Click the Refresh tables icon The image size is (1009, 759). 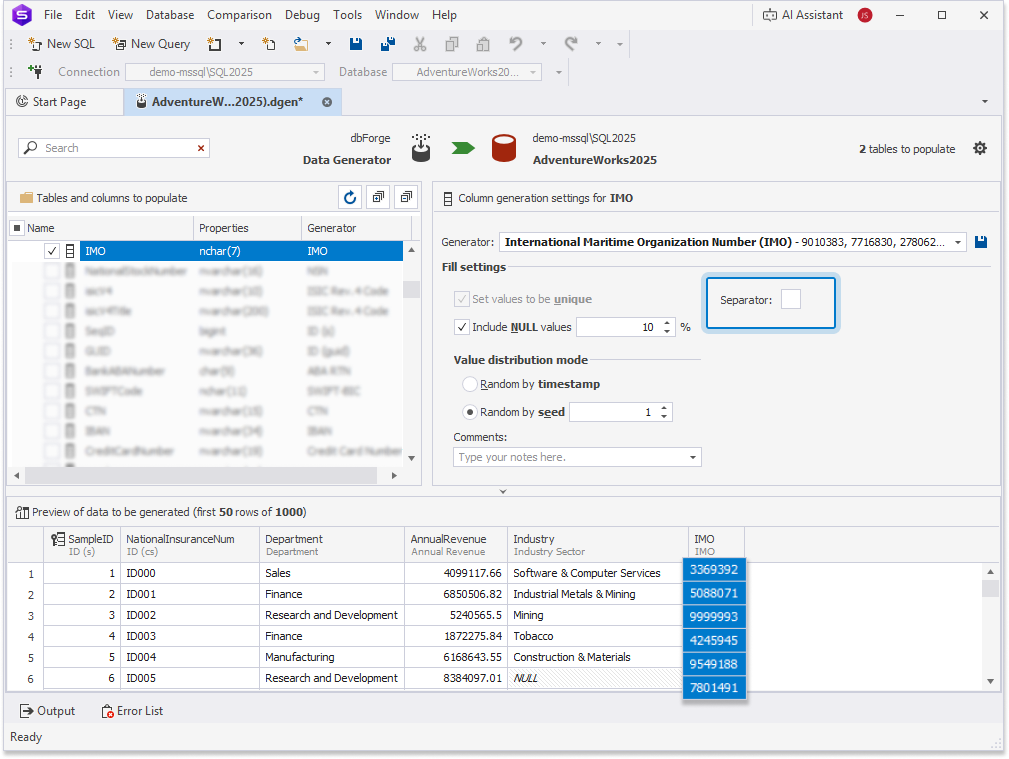350,197
